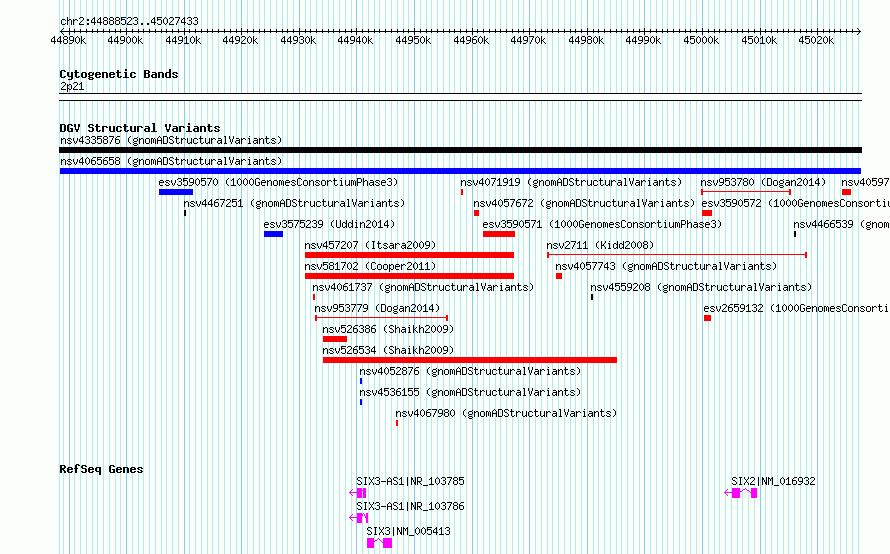This screenshot has height=554, width=890.
Task: Click the SIX3-AS1 NR_103785 magenta gene glyph
Action: [x=358, y=493]
